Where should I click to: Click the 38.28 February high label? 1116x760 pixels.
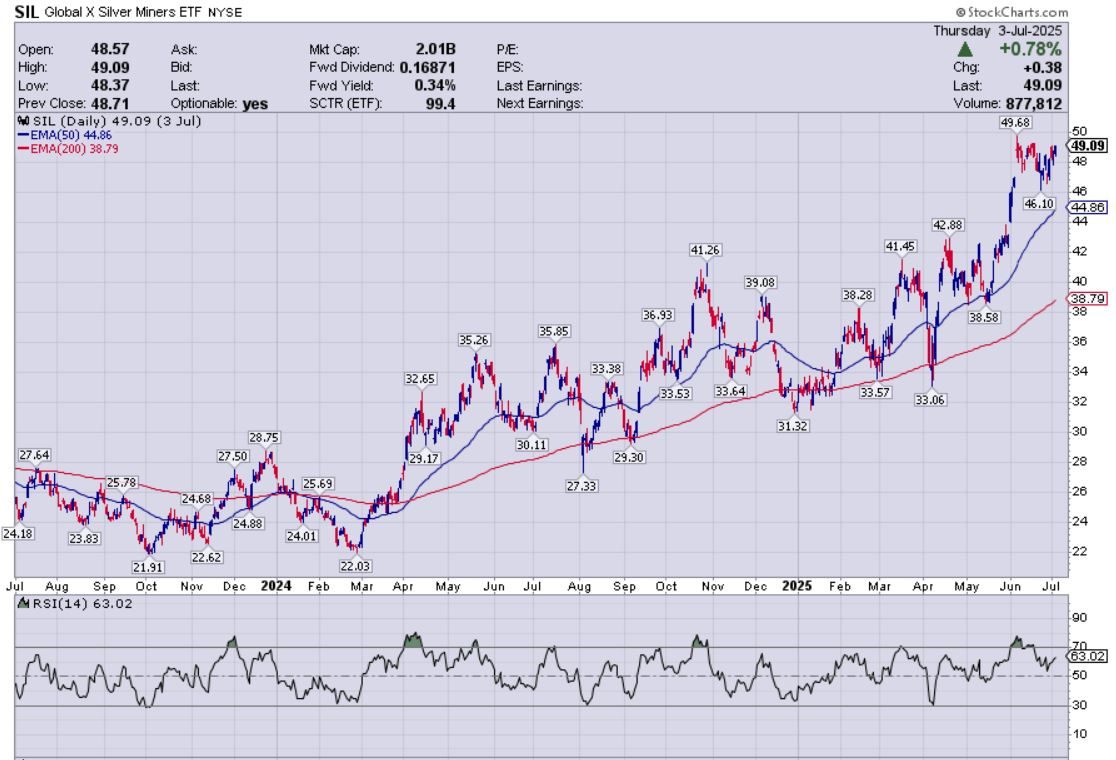(x=858, y=295)
